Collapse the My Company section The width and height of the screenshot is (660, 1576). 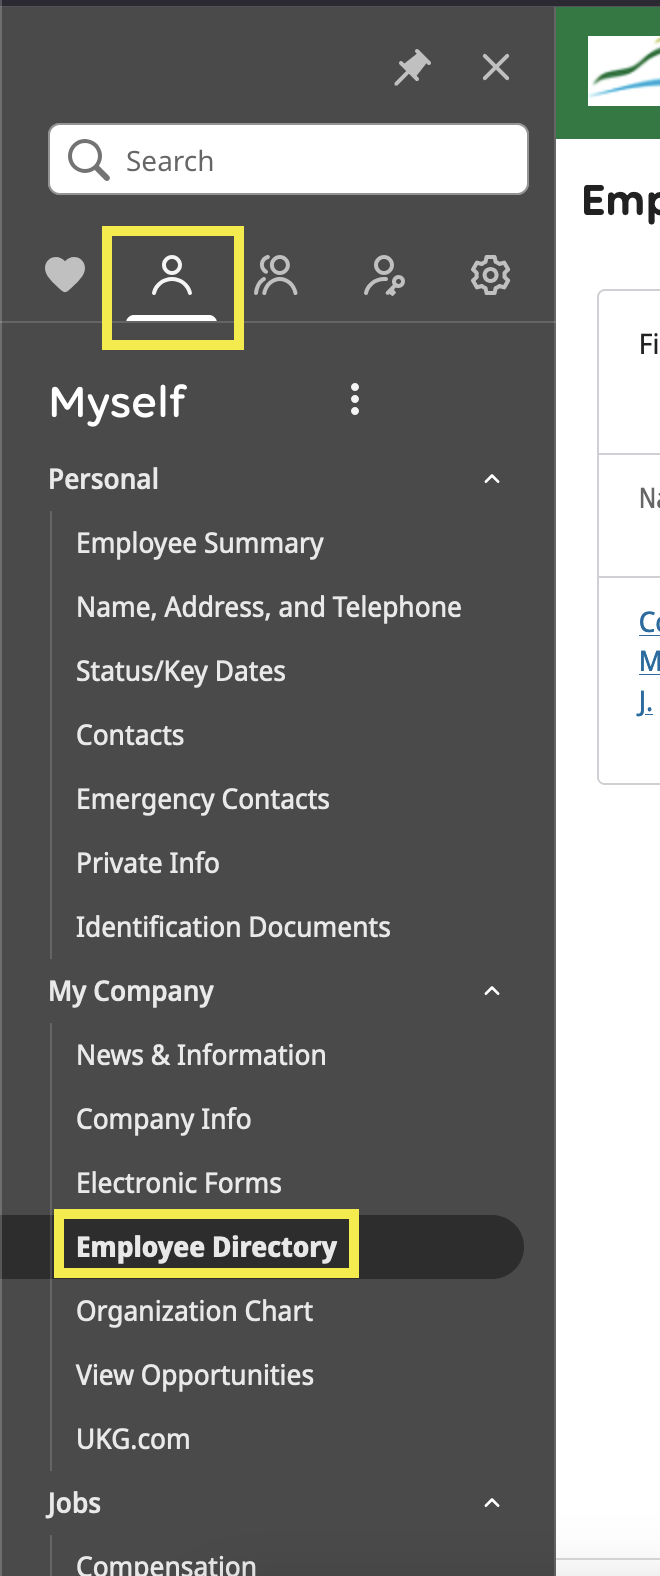coord(491,990)
